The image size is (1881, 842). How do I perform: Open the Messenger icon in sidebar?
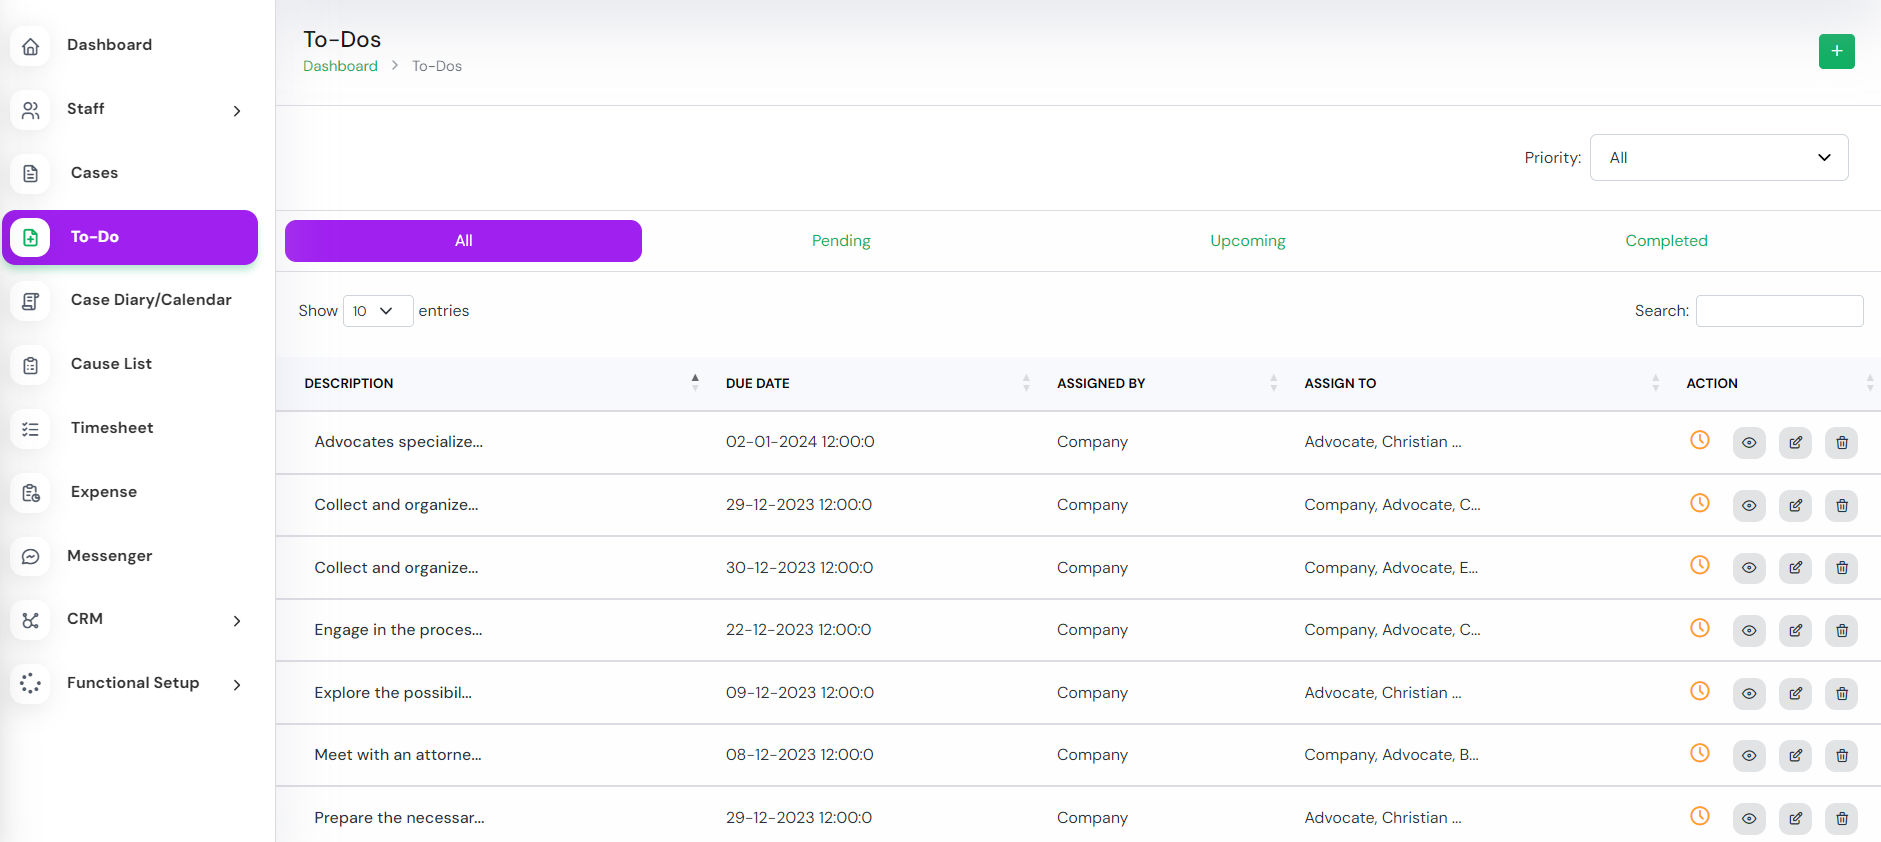click(x=31, y=556)
